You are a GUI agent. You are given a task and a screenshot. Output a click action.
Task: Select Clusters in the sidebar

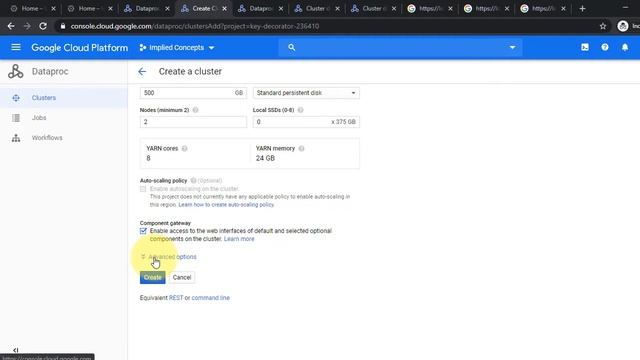64,98
